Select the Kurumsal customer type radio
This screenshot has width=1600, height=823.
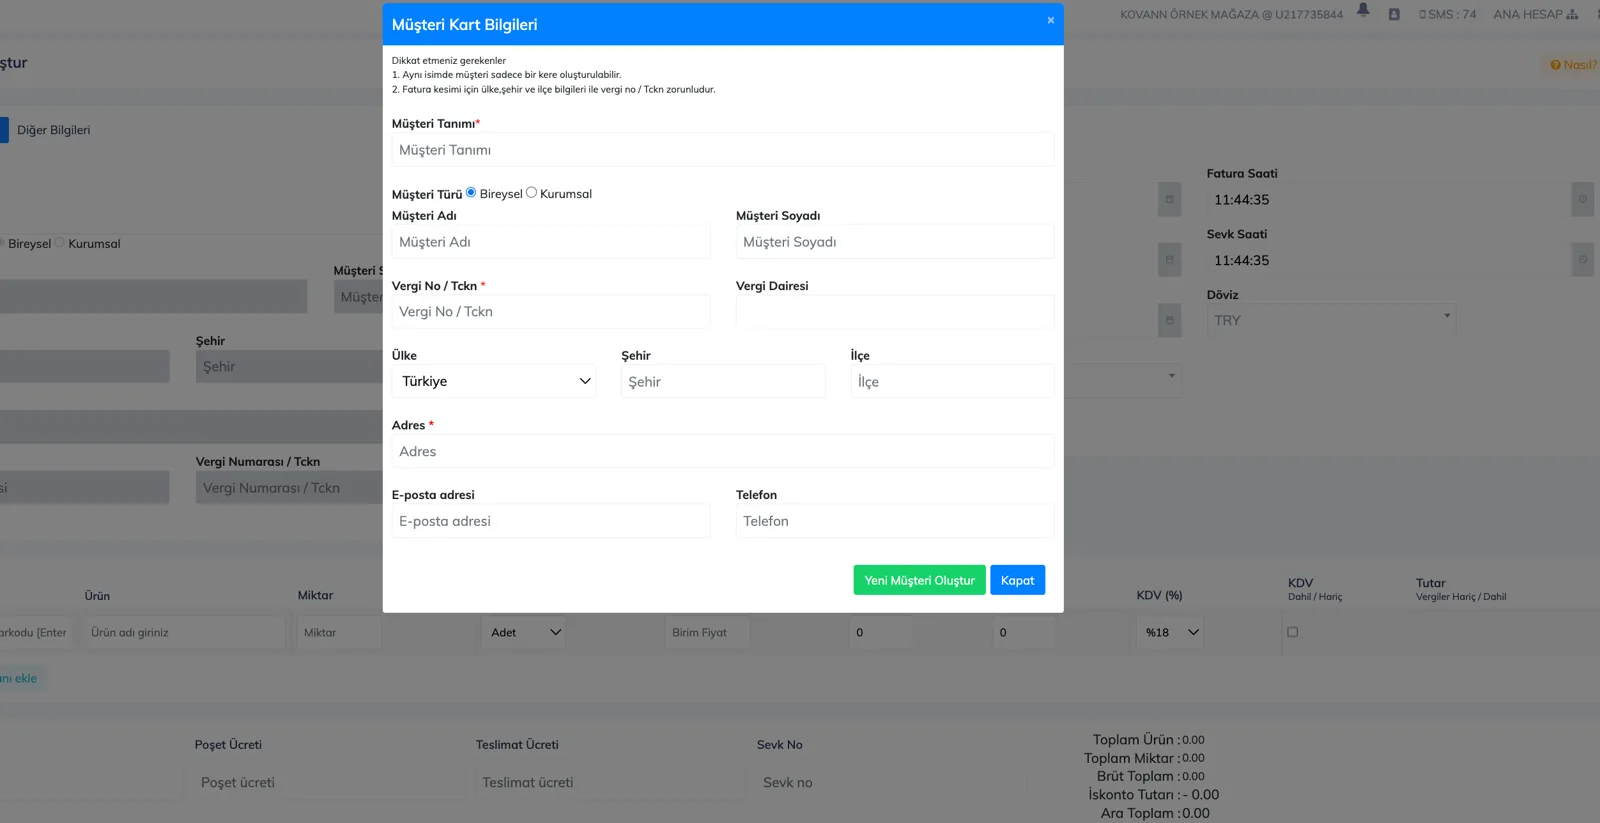tap(531, 193)
